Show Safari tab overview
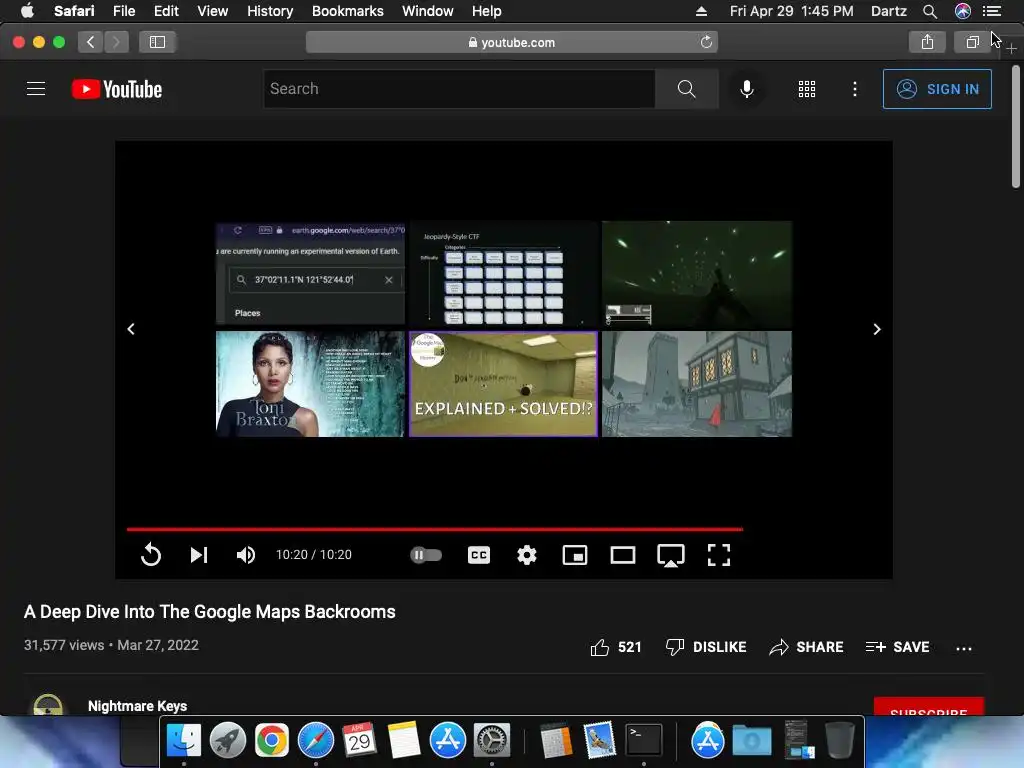1024x768 pixels. pyautogui.click(x=972, y=42)
